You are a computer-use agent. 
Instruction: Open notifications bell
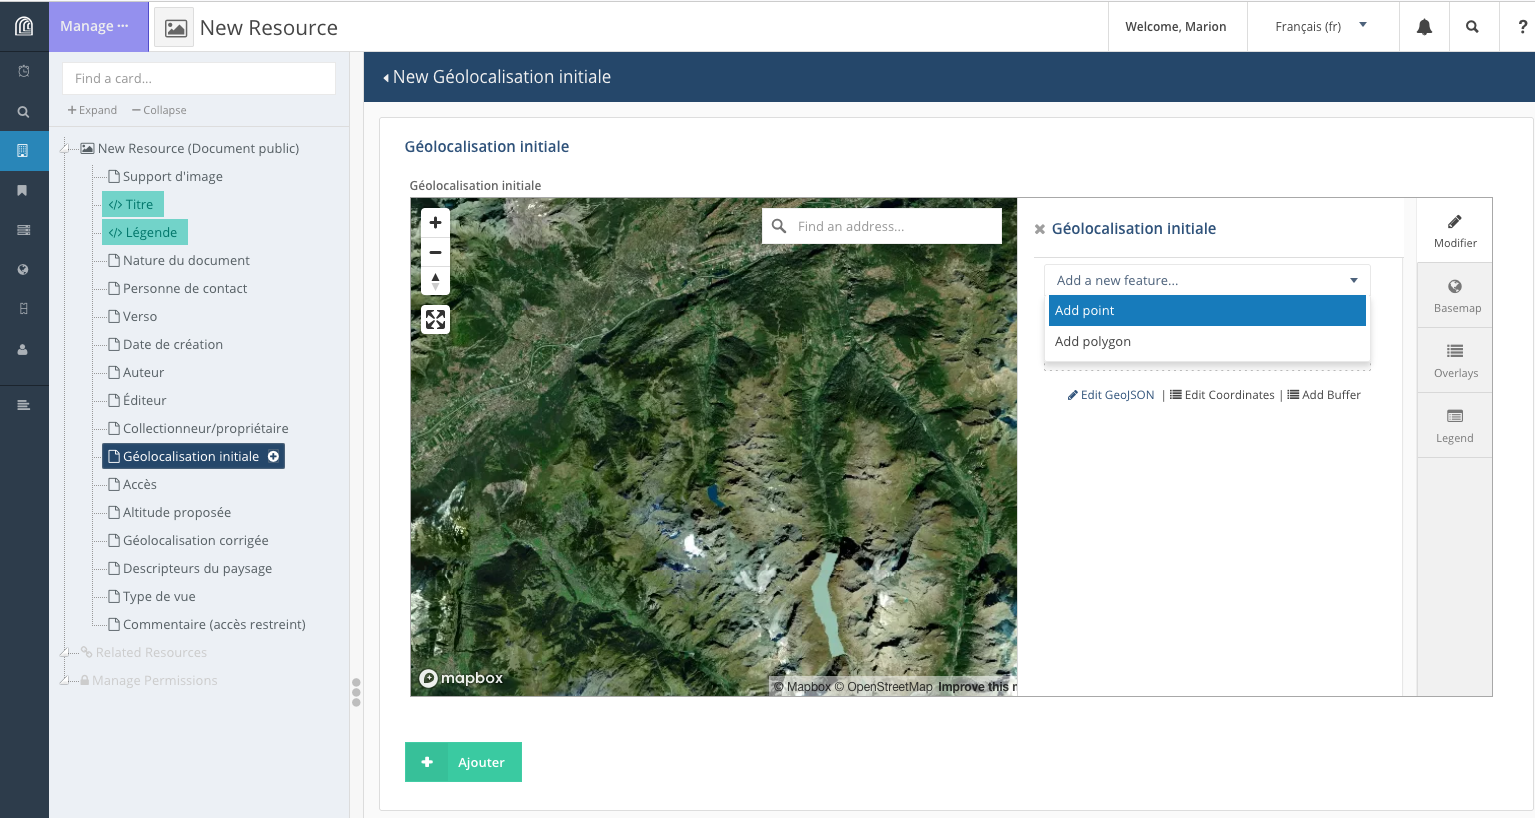pos(1424,27)
